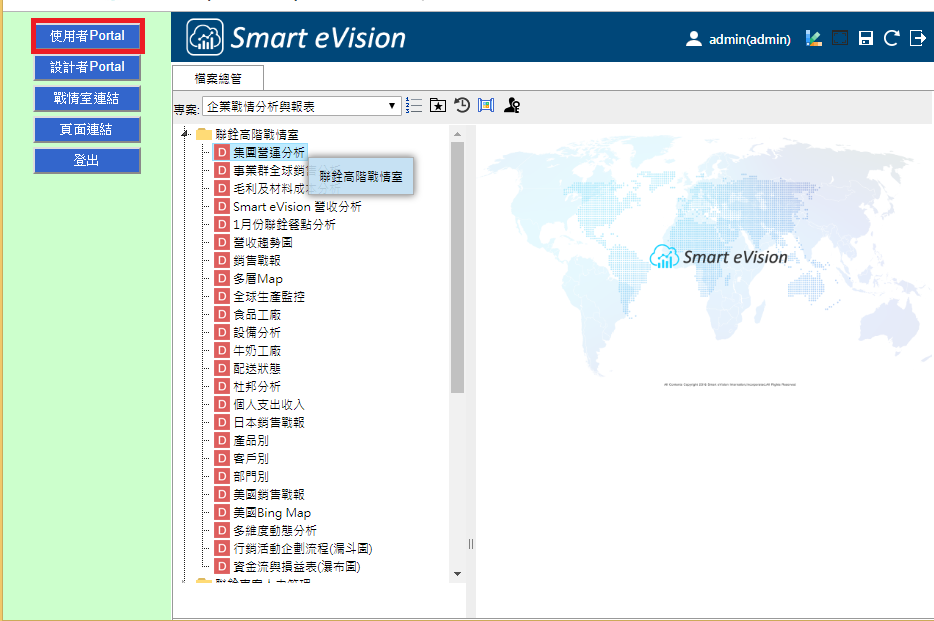
Task: Open the history clock icon
Action: (x=462, y=105)
